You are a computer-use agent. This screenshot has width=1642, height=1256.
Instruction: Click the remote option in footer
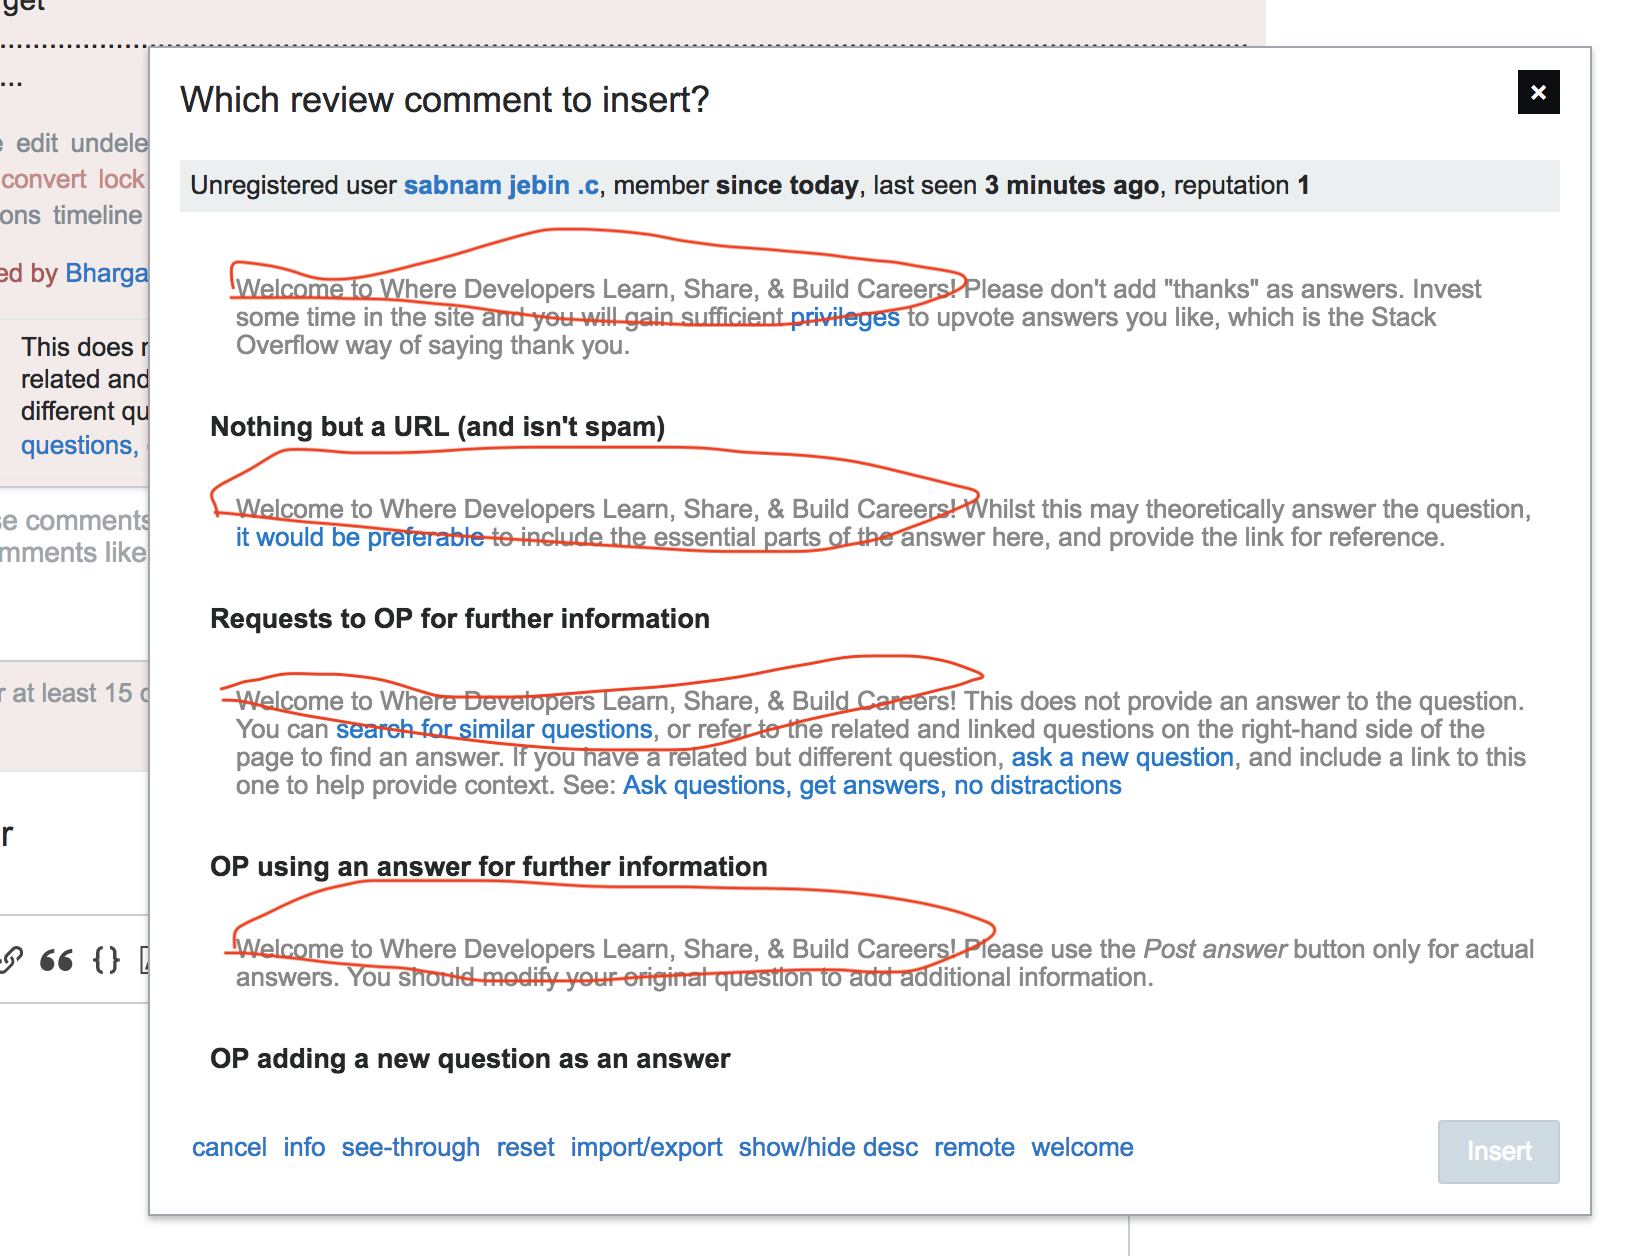(974, 1147)
